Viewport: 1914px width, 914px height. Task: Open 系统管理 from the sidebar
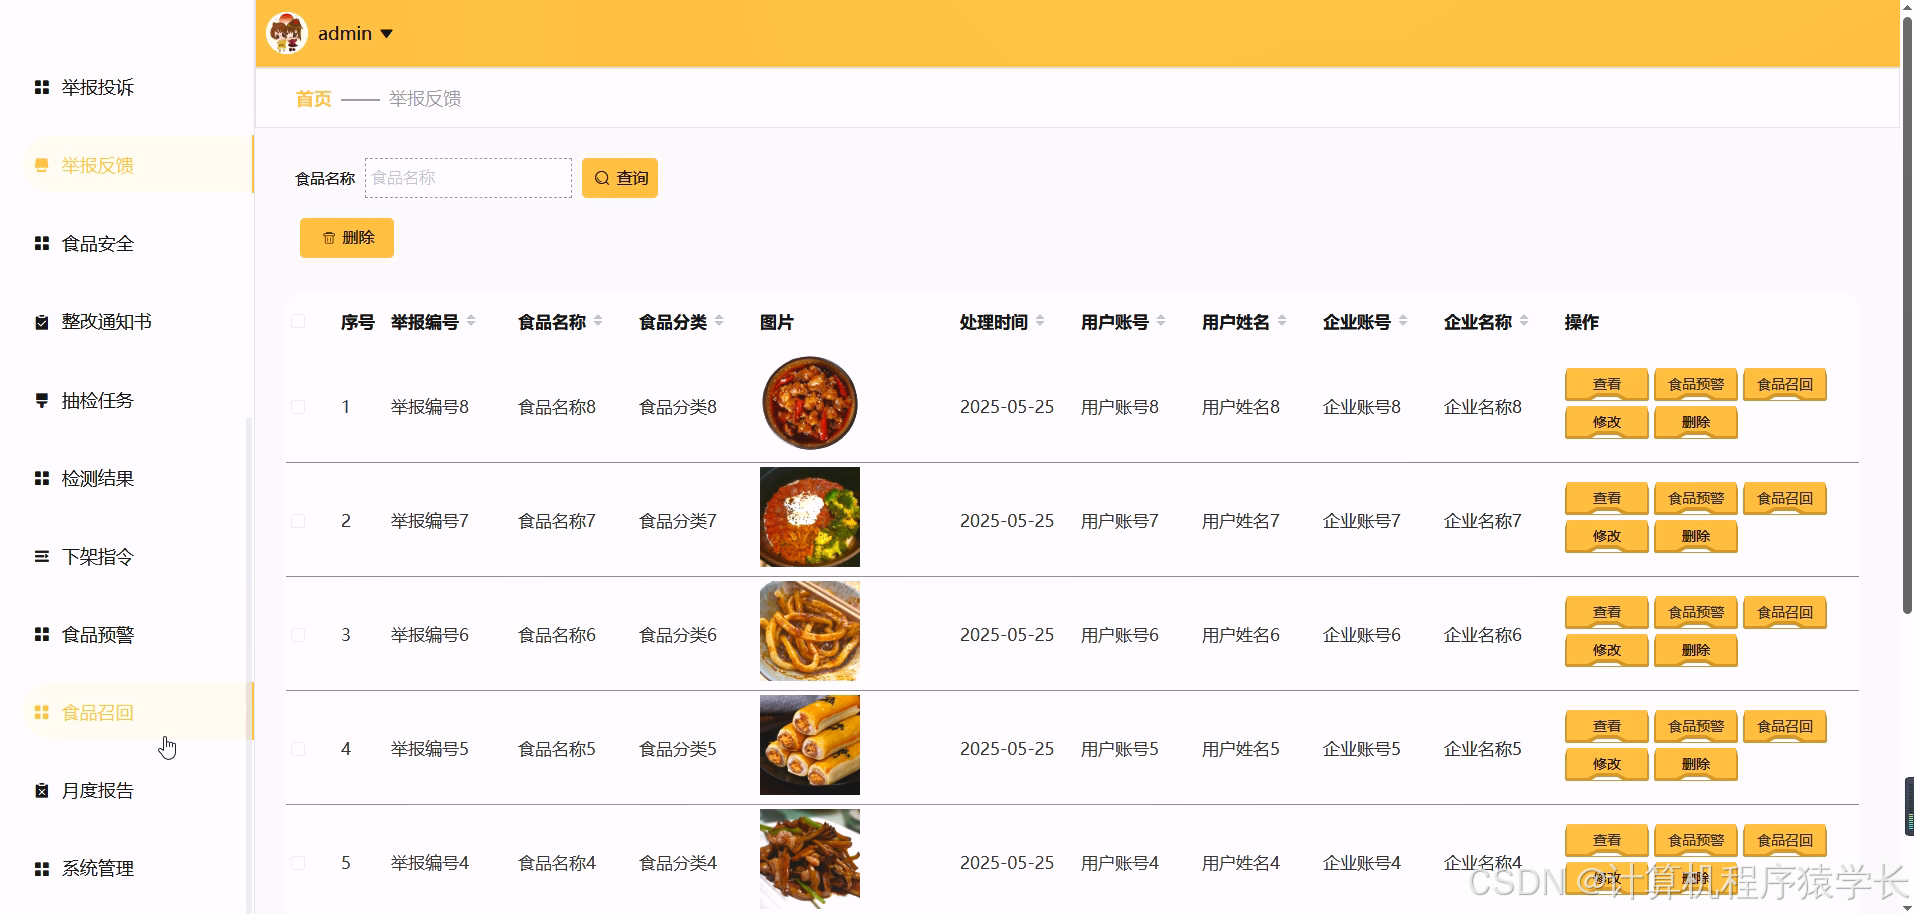pyautogui.click(x=41, y=868)
